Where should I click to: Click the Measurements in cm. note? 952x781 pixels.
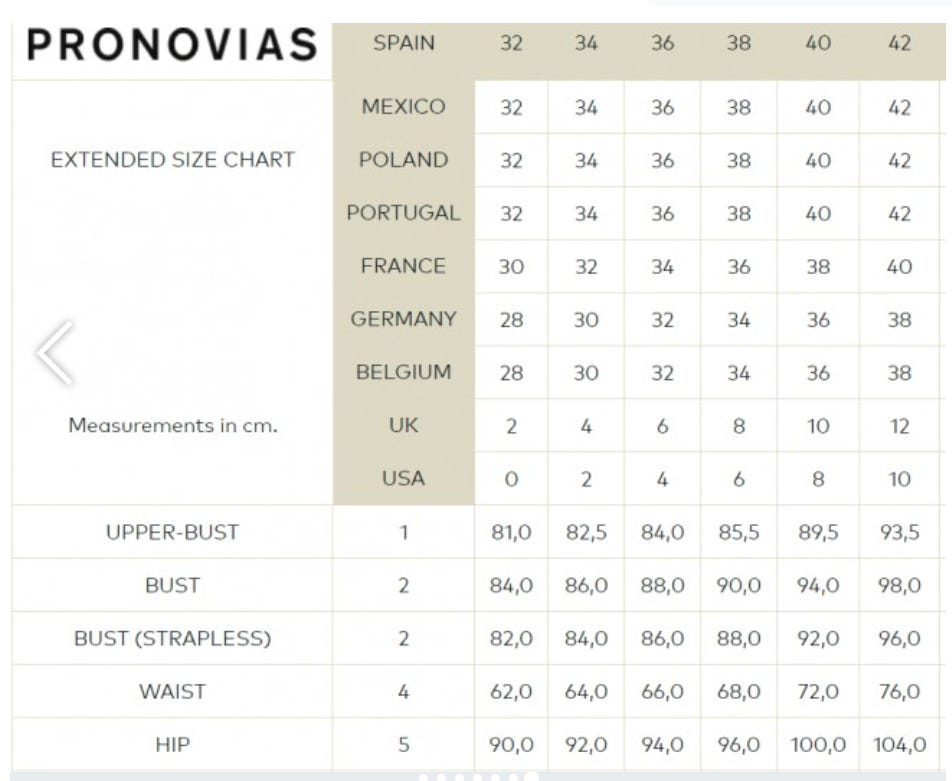pyautogui.click(x=172, y=425)
